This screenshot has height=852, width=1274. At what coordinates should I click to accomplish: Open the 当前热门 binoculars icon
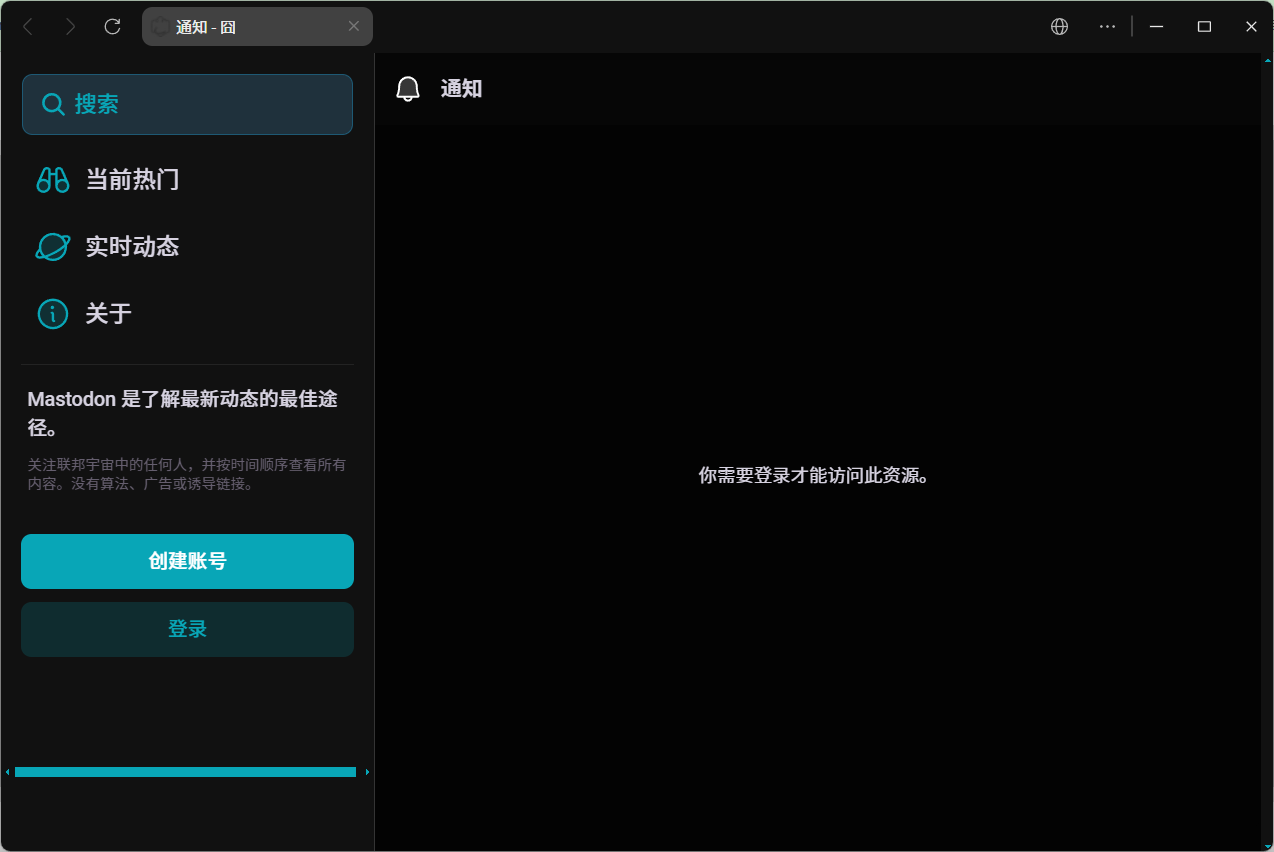(53, 180)
